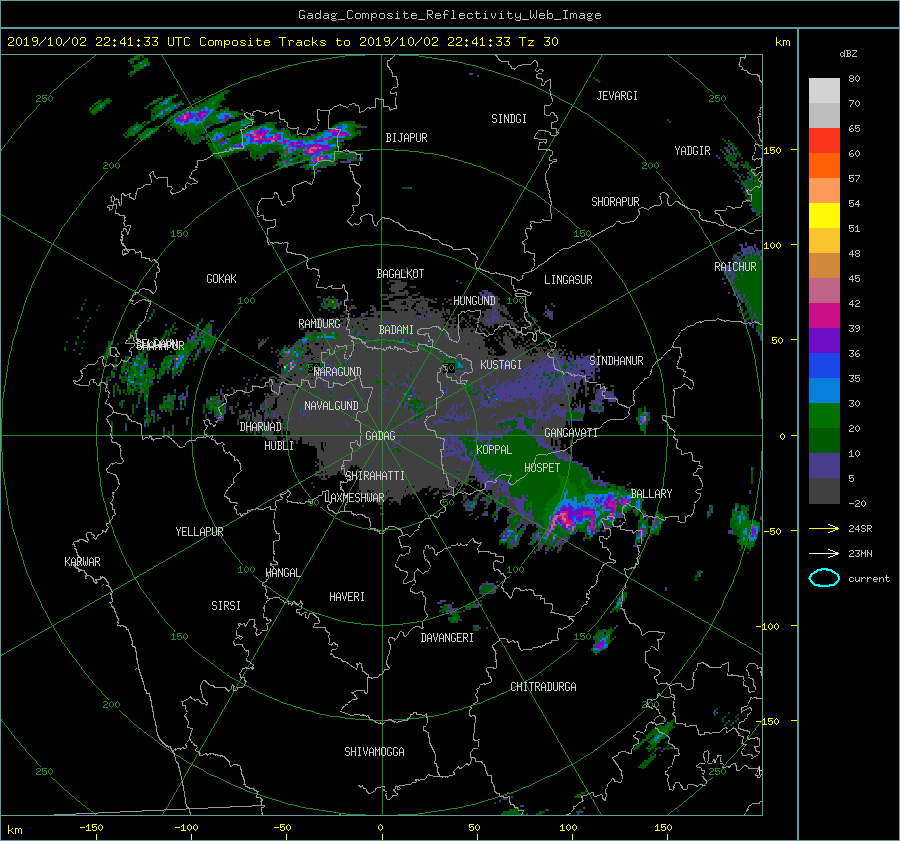Click the YELLAPUR city label
900x841 pixels.
pos(199,532)
